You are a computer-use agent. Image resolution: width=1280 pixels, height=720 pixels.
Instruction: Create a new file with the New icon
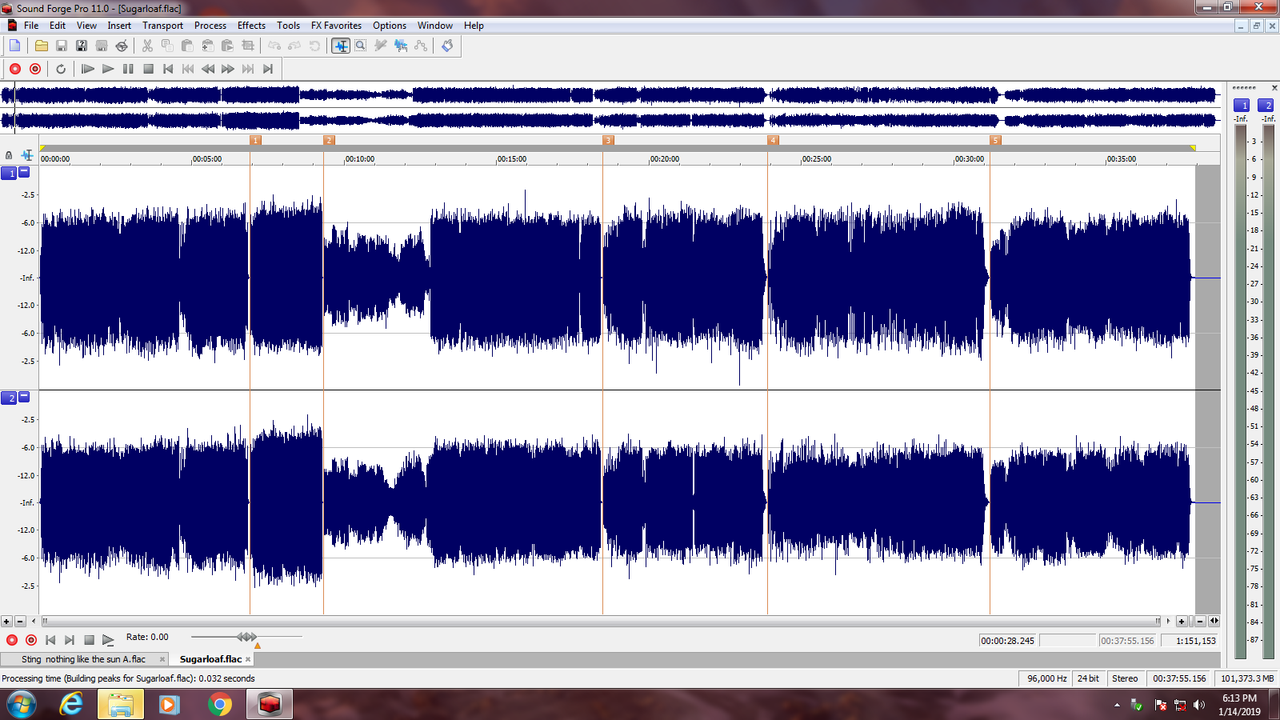click(x=14, y=45)
